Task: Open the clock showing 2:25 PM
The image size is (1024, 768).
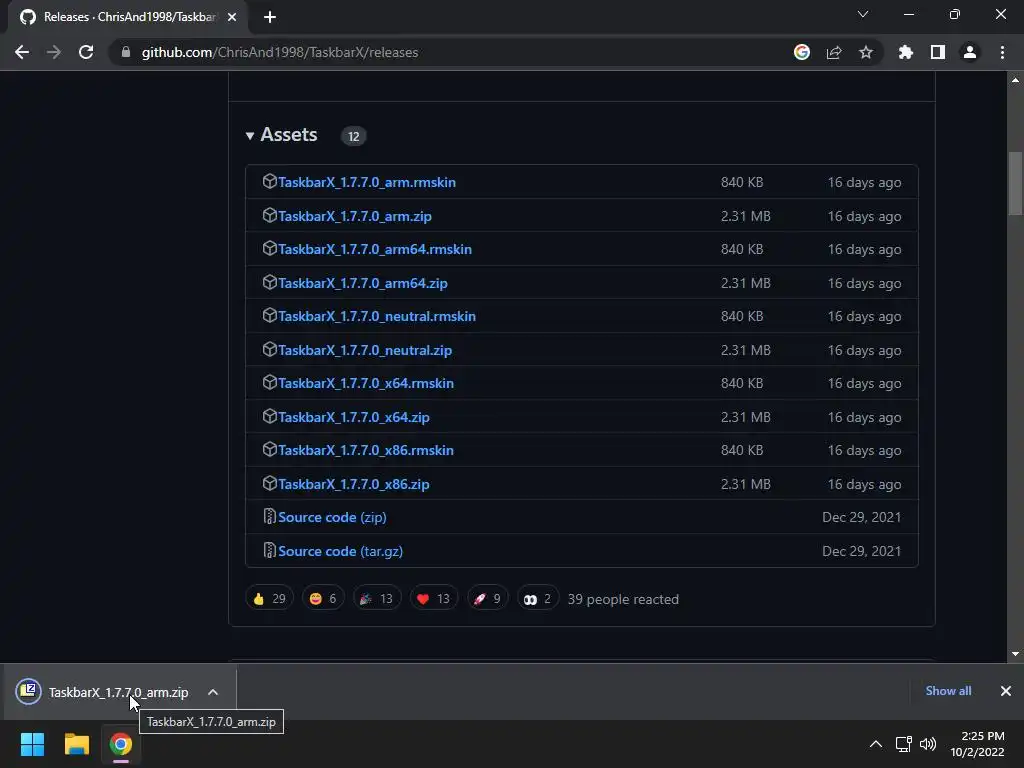Action: (978, 744)
